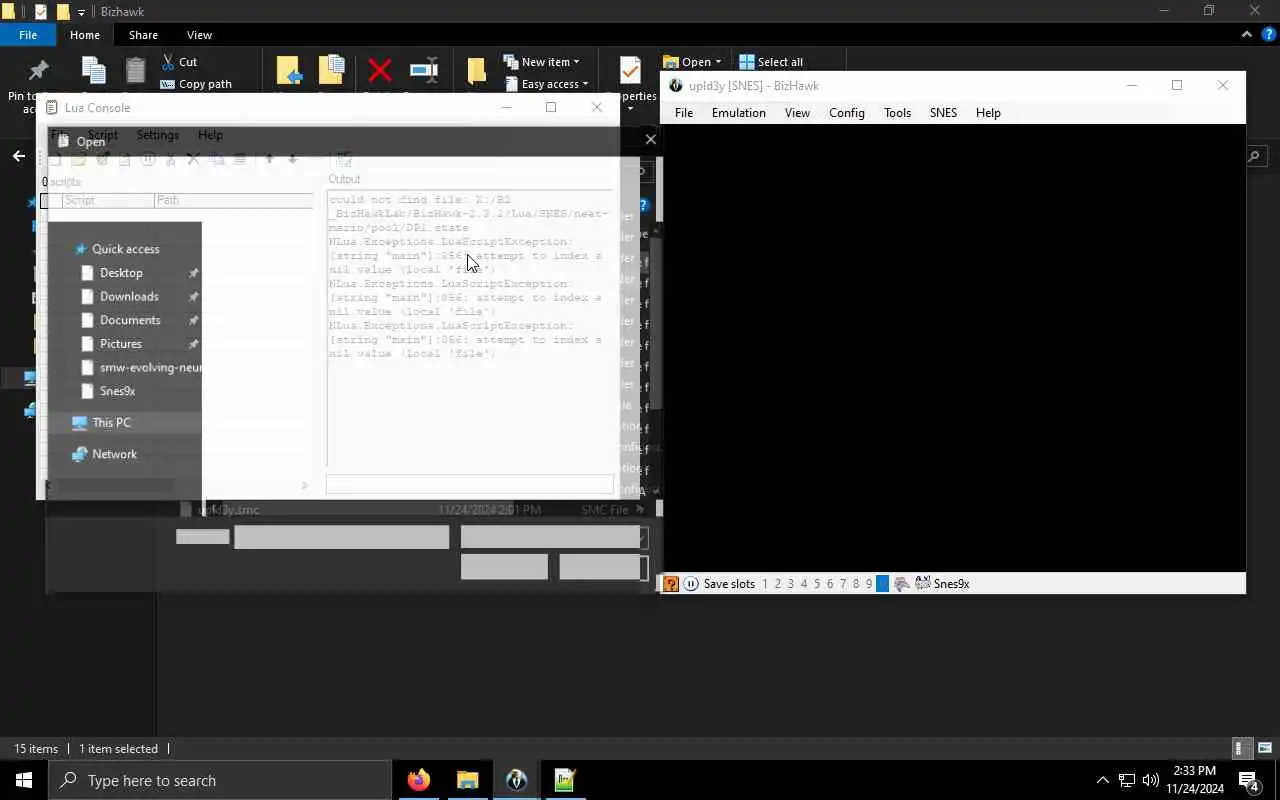Click the taskbar search box
Image resolution: width=1280 pixels, height=800 pixels.
tap(220, 780)
